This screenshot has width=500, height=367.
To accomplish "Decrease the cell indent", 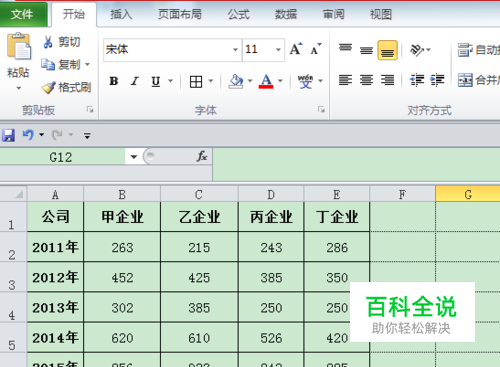I will [x=417, y=80].
